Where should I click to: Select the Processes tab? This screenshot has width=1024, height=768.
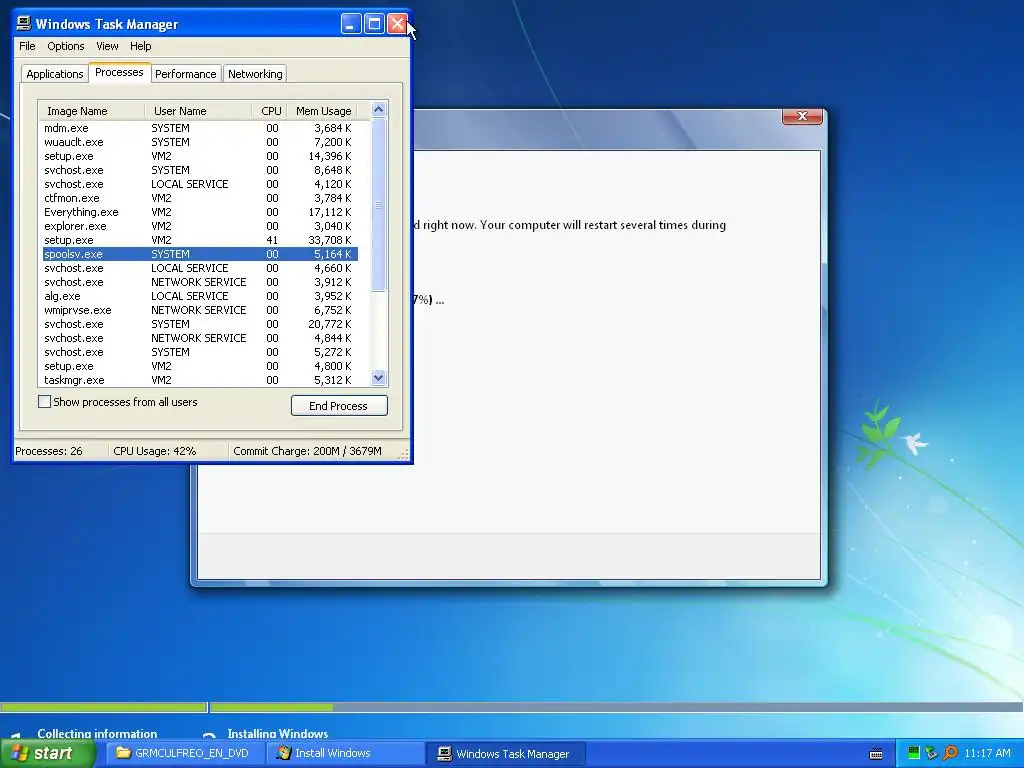[x=119, y=72]
